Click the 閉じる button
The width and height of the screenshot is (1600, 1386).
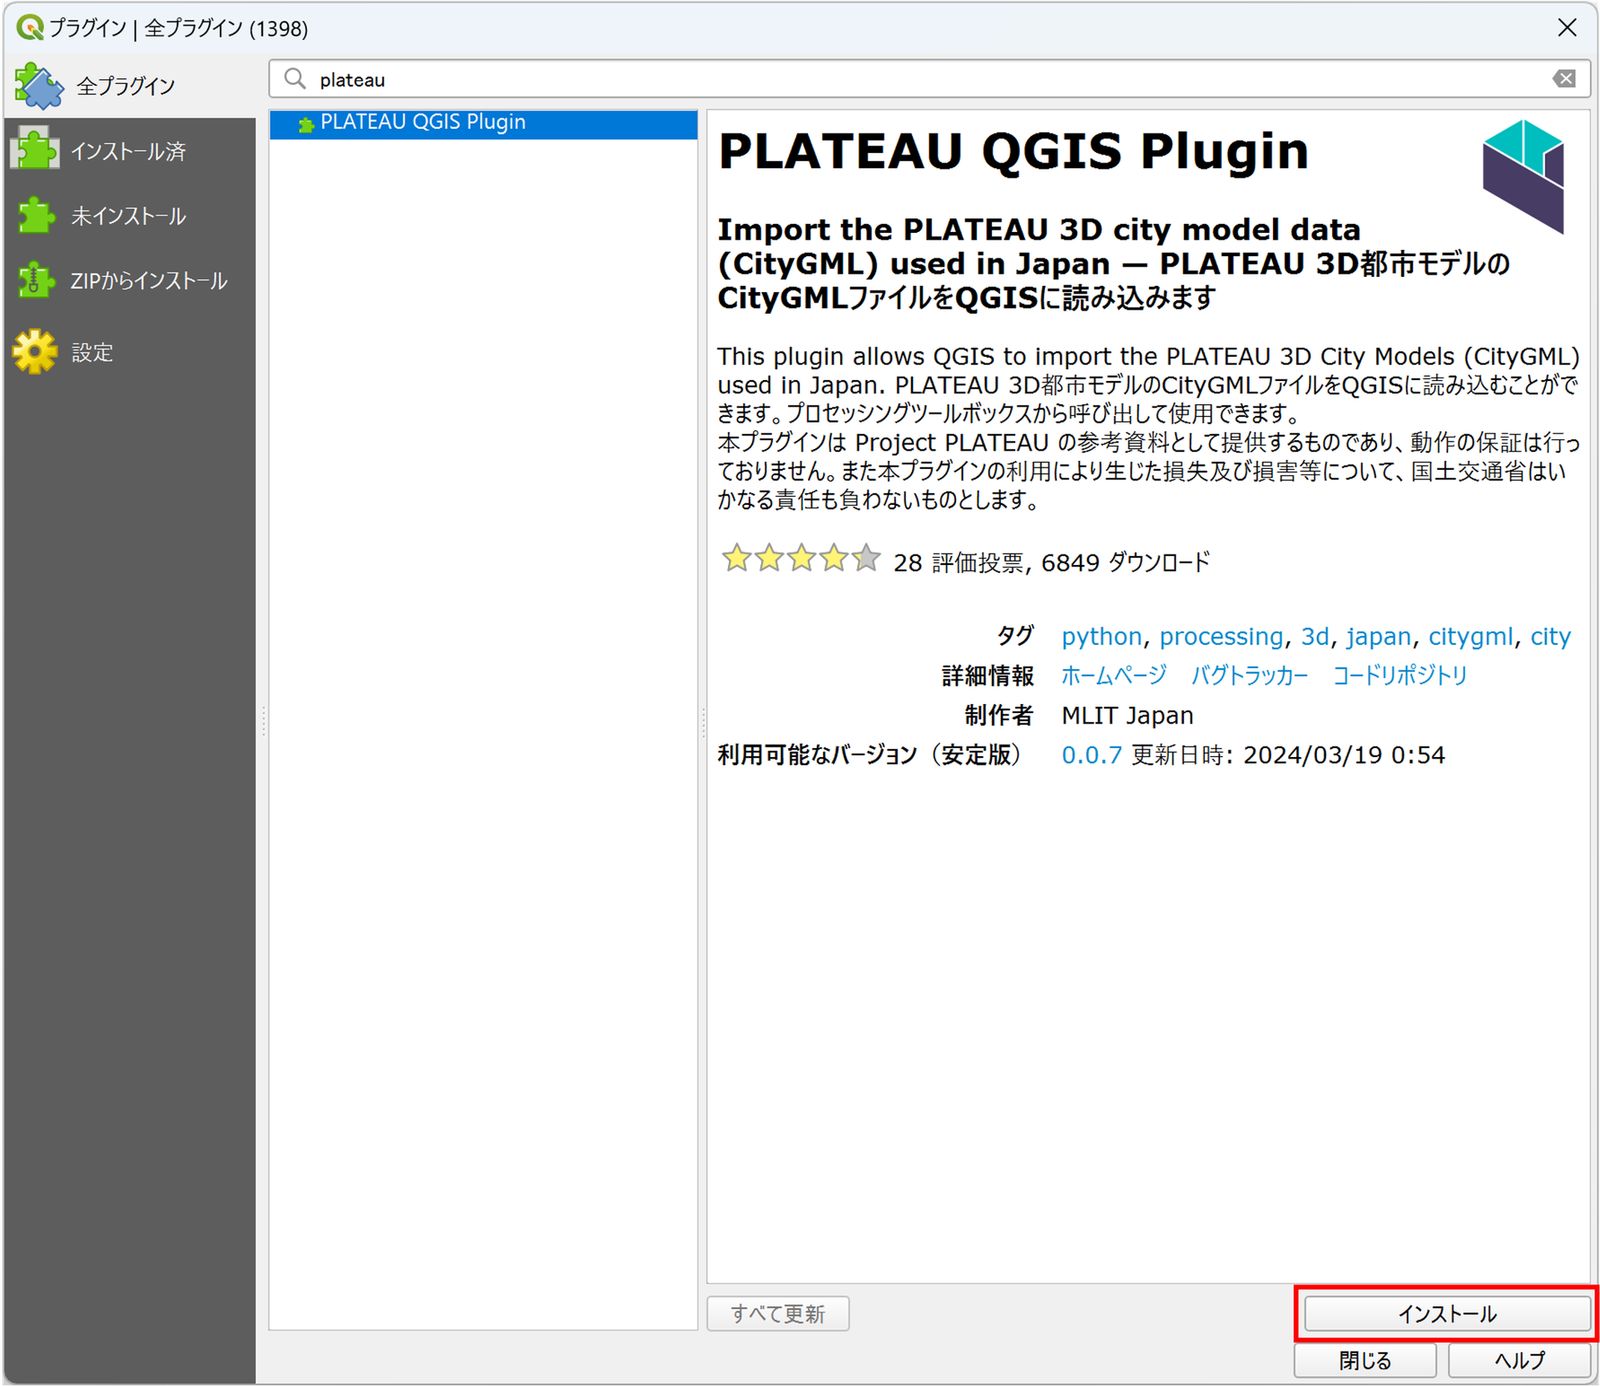pyautogui.click(x=1365, y=1360)
